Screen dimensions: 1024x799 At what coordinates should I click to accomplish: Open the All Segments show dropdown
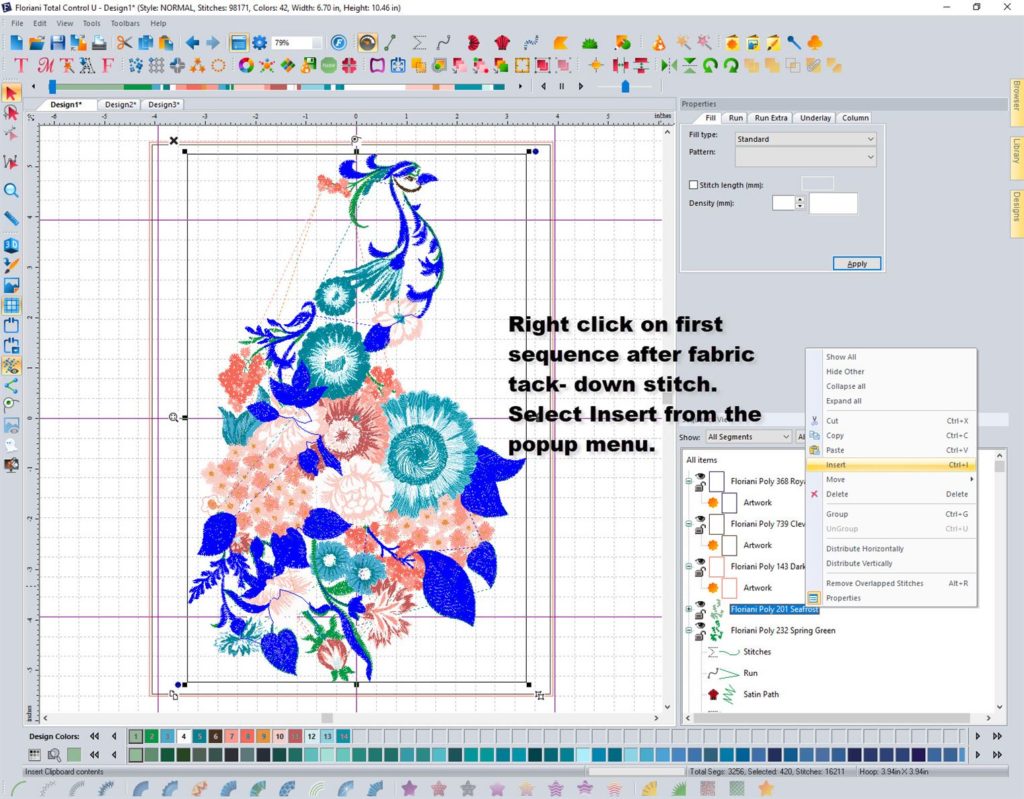pos(748,437)
